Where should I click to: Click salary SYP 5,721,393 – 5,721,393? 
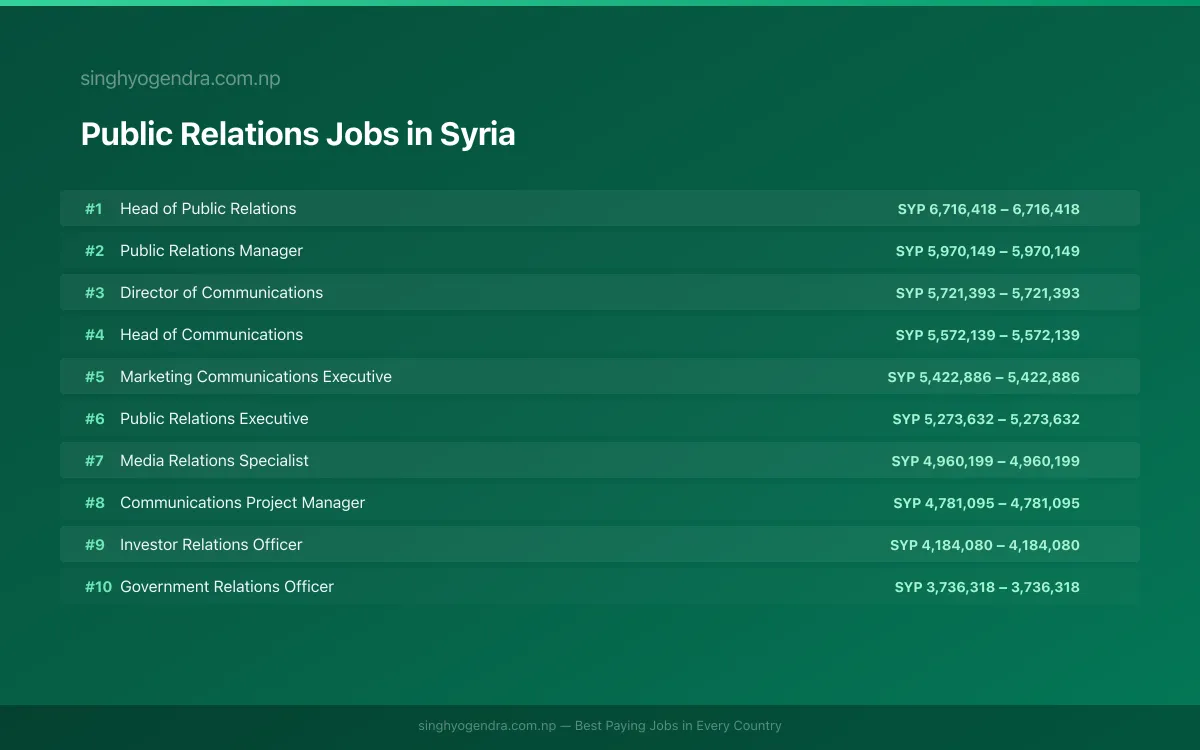pos(988,293)
